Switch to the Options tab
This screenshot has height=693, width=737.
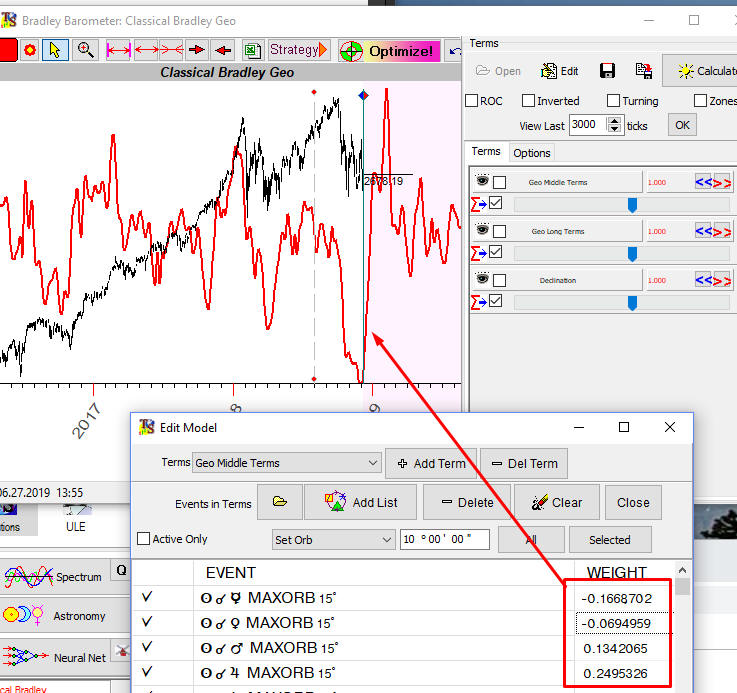531,153
